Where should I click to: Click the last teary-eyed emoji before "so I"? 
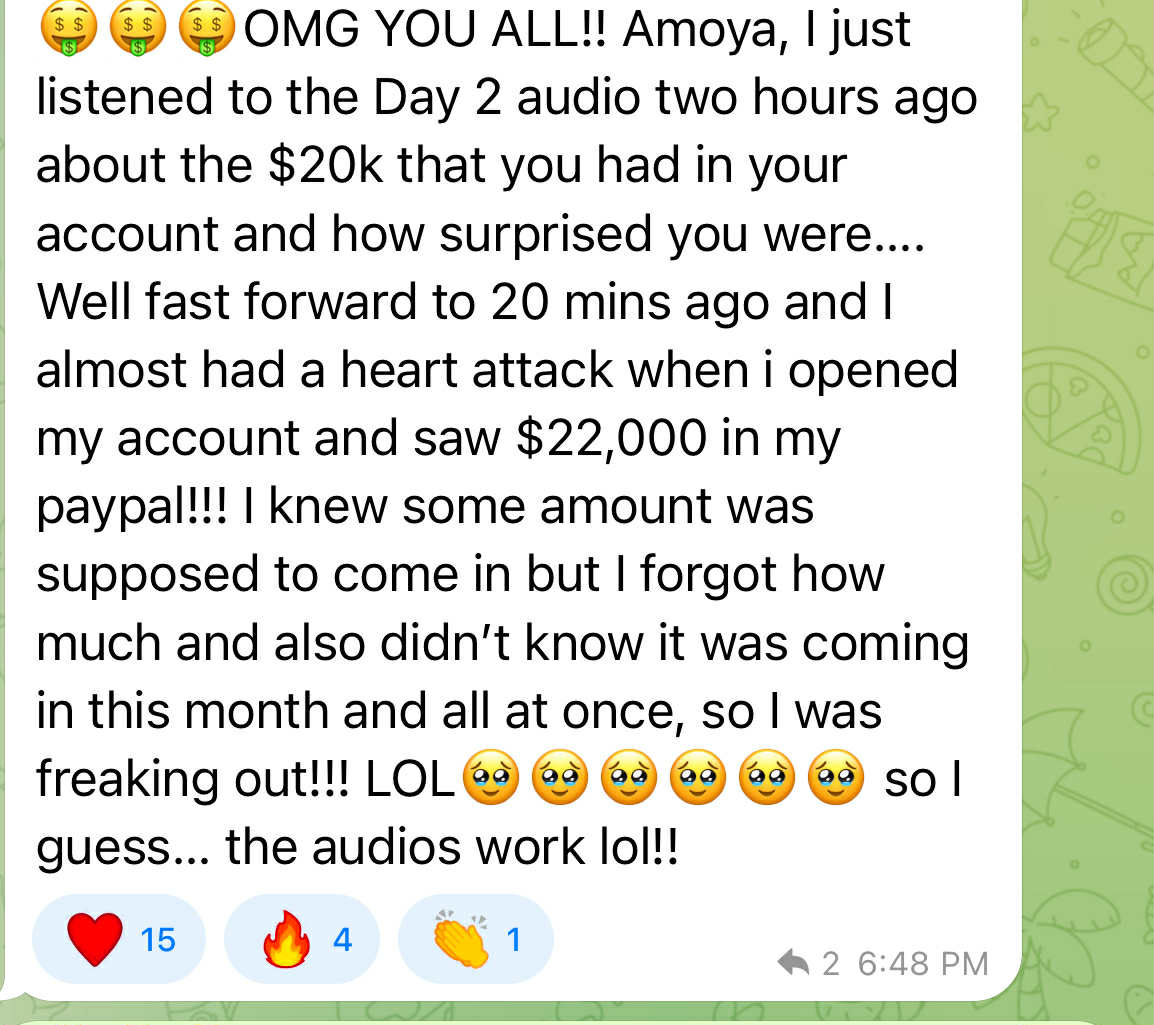point(836,778)
